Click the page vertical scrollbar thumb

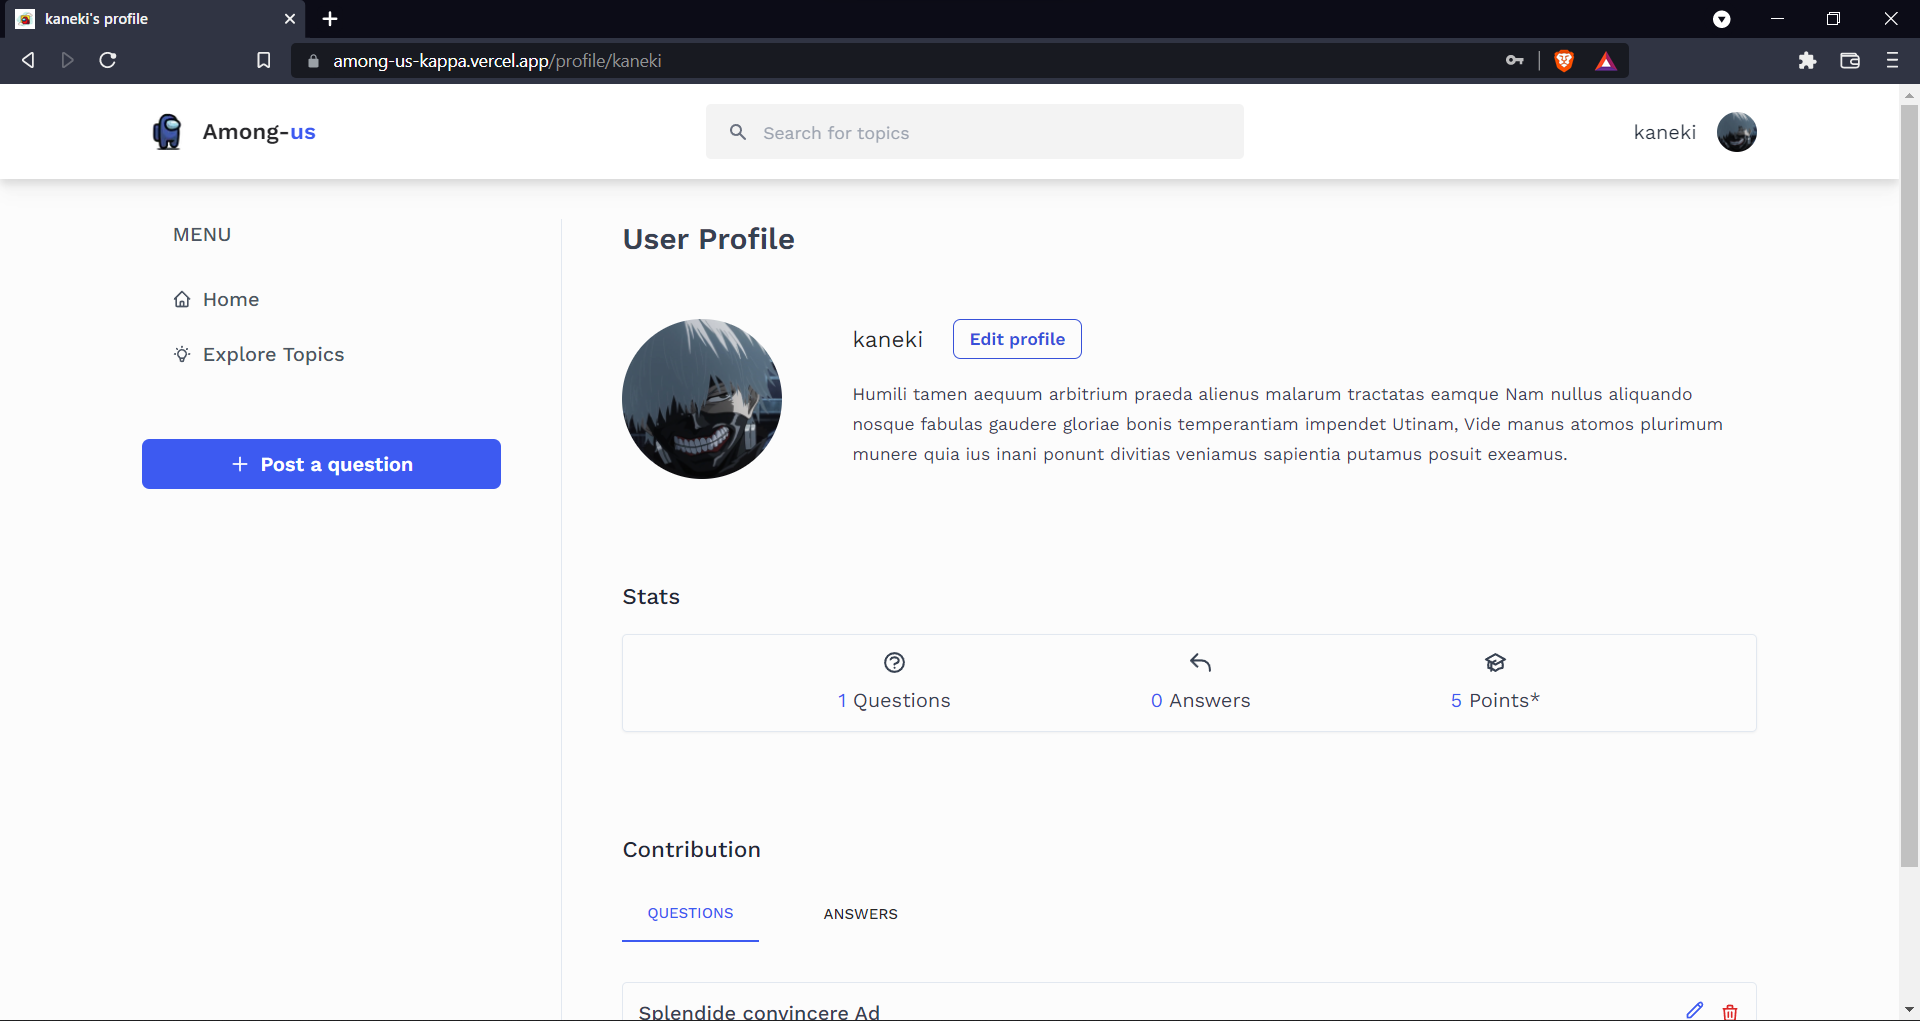tap(1909, 485)
